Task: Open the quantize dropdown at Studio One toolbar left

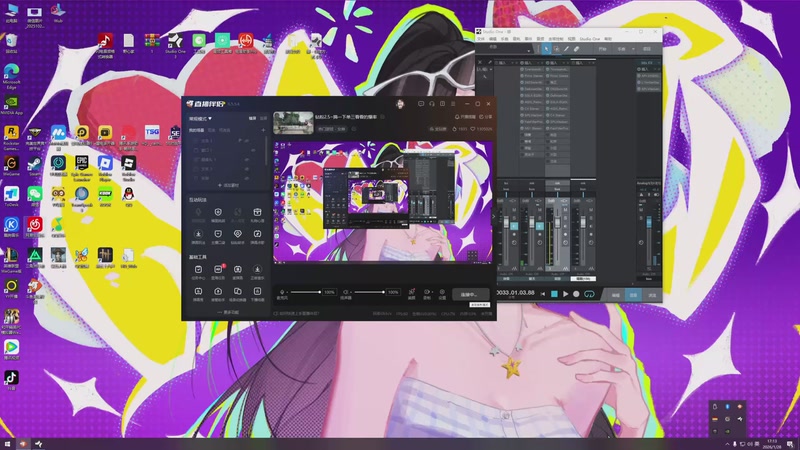Action: pyautogui.click(x=529, y=51)
